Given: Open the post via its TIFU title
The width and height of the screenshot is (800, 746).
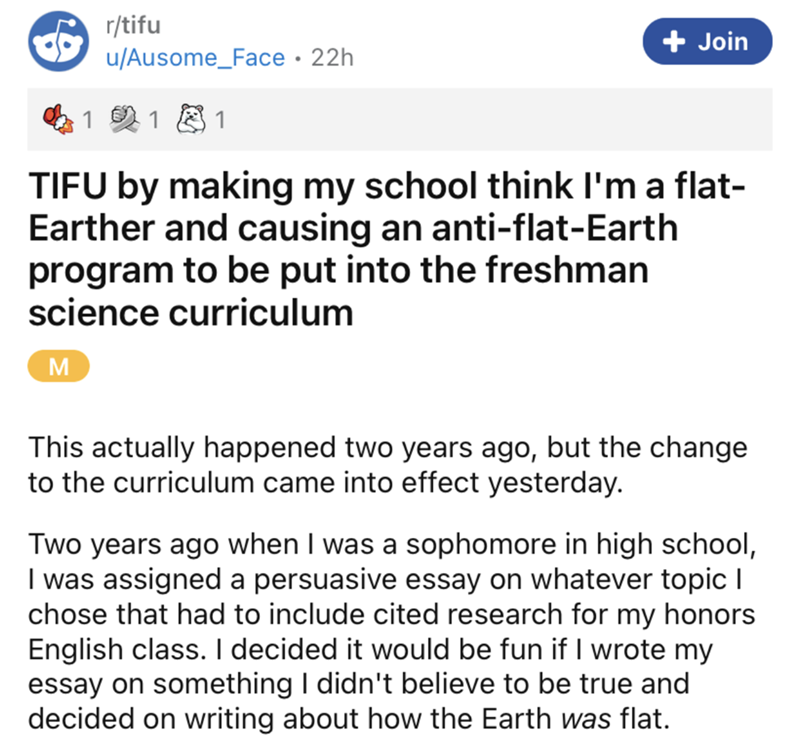Looking at the screenshot, I should point(387,249).
